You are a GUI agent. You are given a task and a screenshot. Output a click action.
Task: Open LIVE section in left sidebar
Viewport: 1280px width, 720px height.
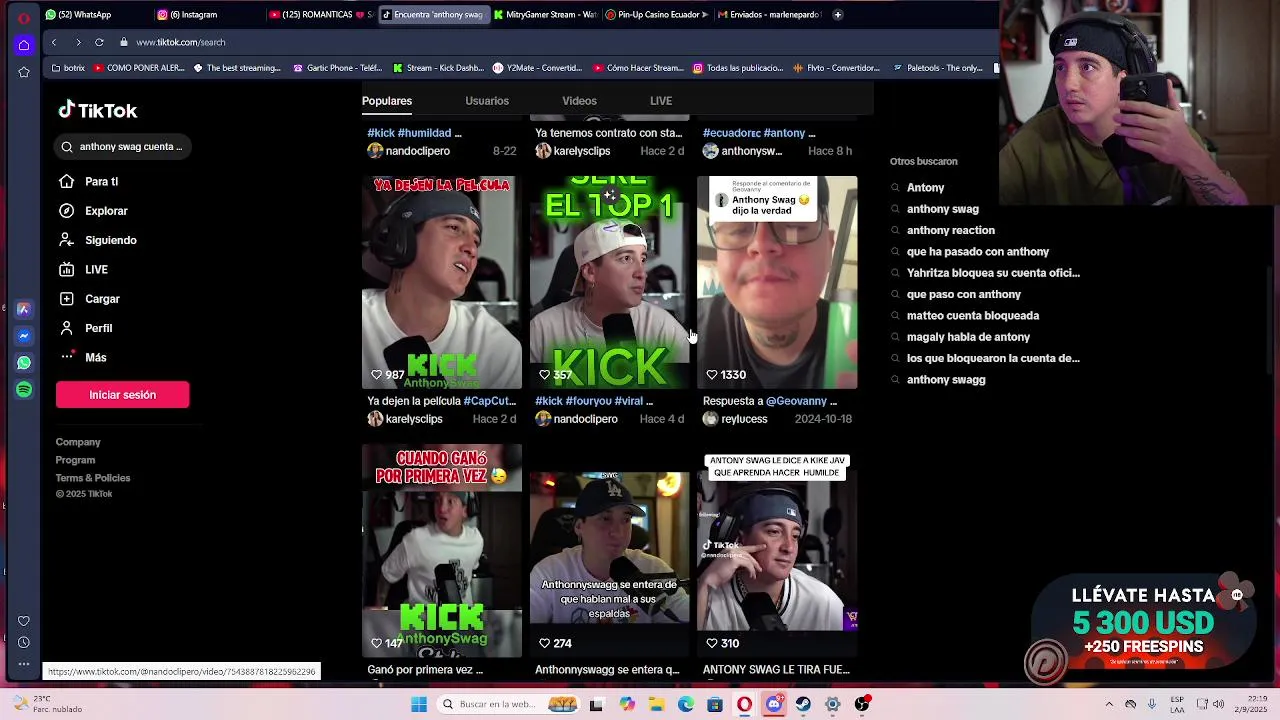click(x=84, y=269)
